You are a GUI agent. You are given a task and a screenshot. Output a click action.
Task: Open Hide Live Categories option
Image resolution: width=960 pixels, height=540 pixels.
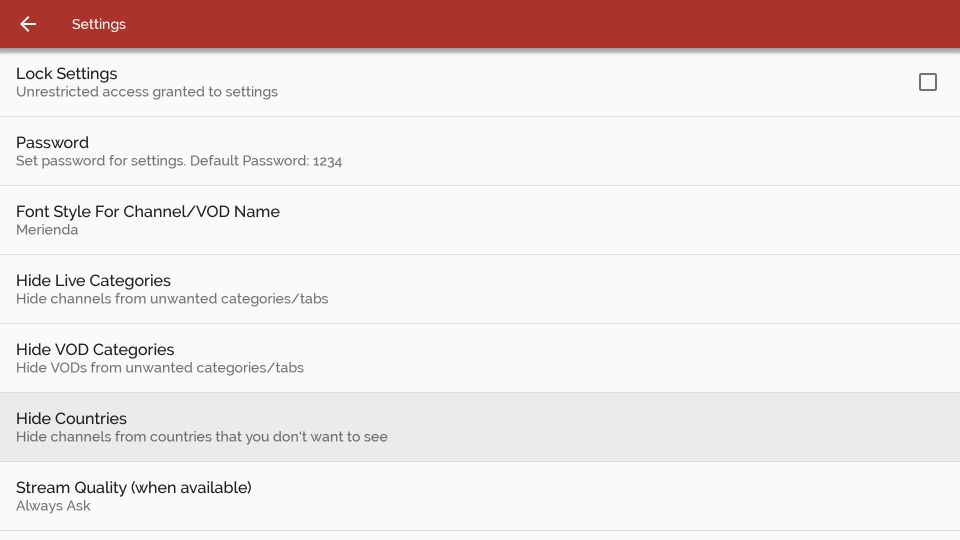pyautogui.click(x=480, y=290)
